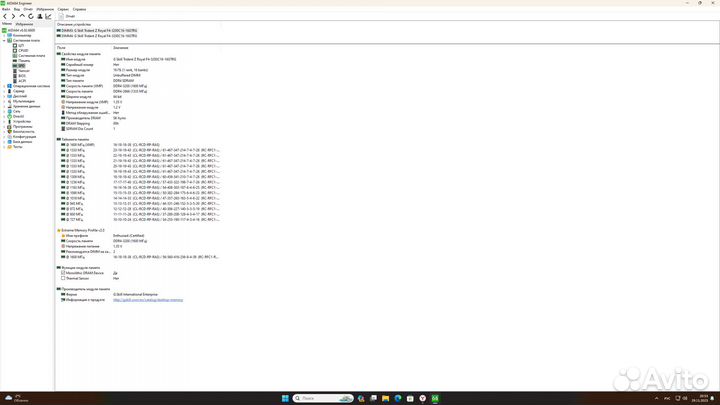Viewport: 720px width, 405px height.
Task: Select the Чипсет icon in the tree
Action: [15, 71]
